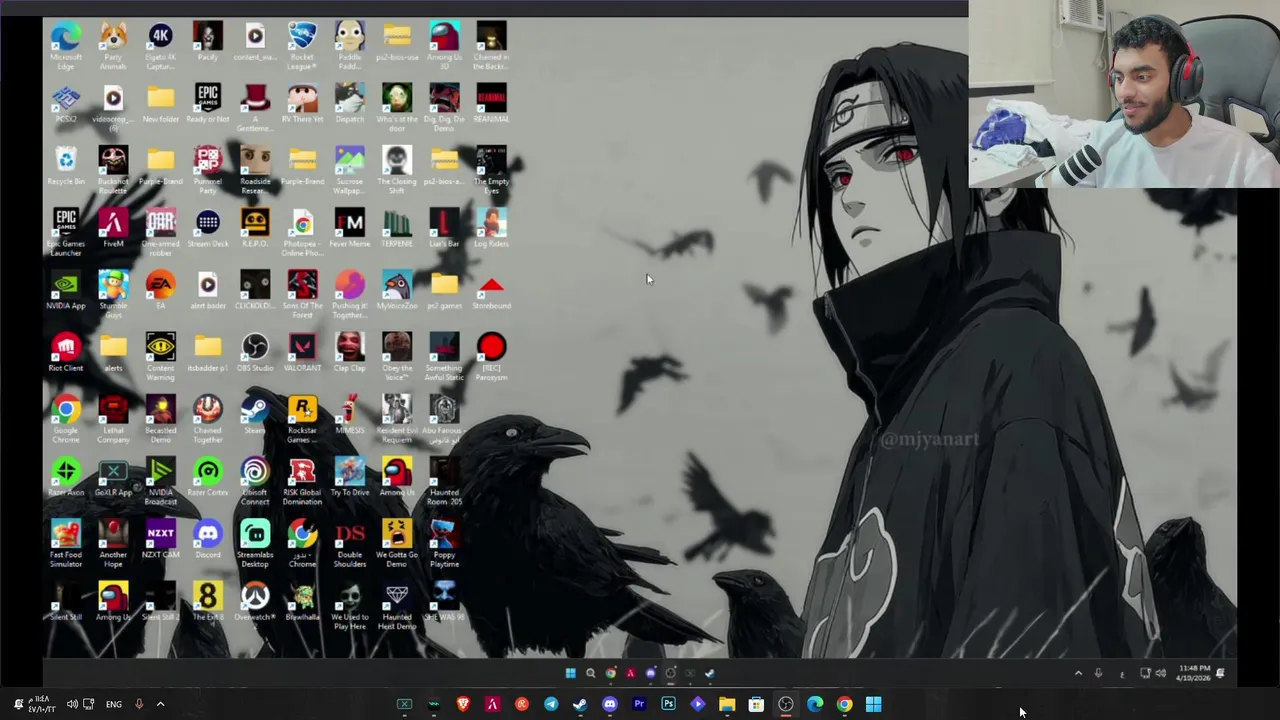The height and width of the screenshot is (720, 1280).
Task: Open the Liar's Bar shortcut
Action: [444, 228]
